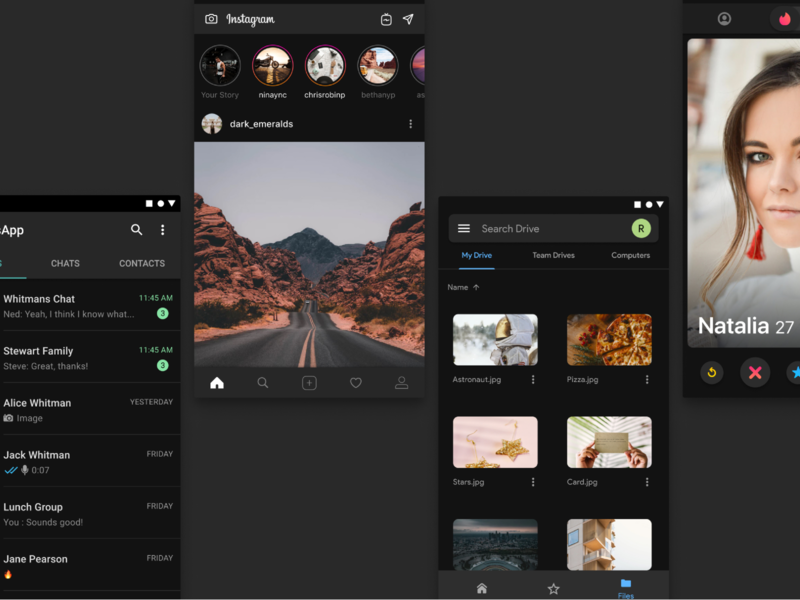
Task: Open Files in Drive bottom bar
Action: pyautogui.click(x=626, y=588)
